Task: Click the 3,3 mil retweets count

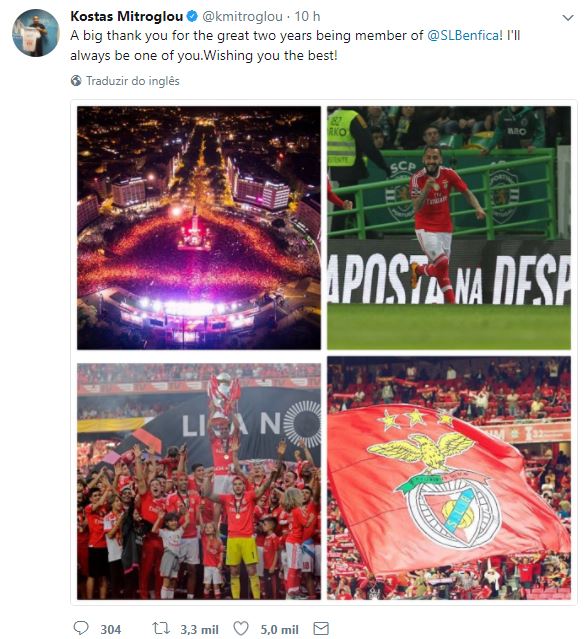Action: 200,630
